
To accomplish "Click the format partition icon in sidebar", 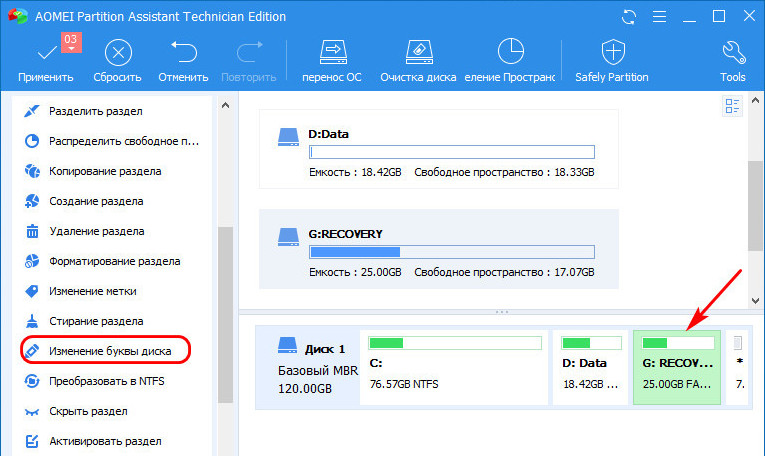I will click(32, 261).
